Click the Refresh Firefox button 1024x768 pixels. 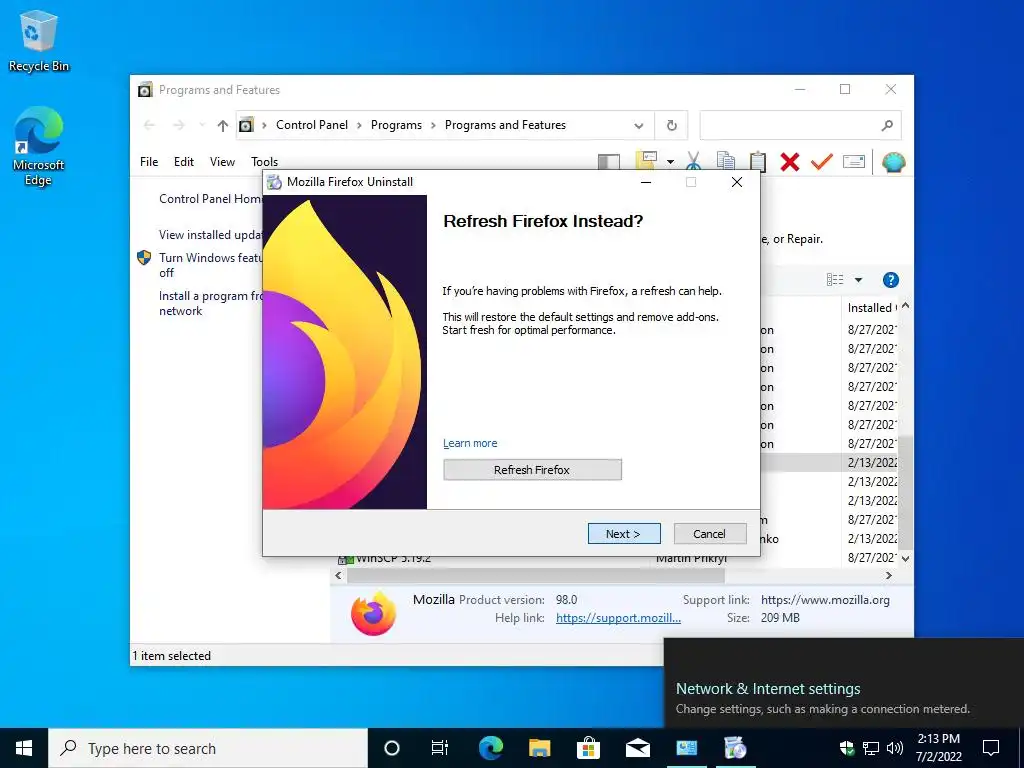click(x=532, y=470)
